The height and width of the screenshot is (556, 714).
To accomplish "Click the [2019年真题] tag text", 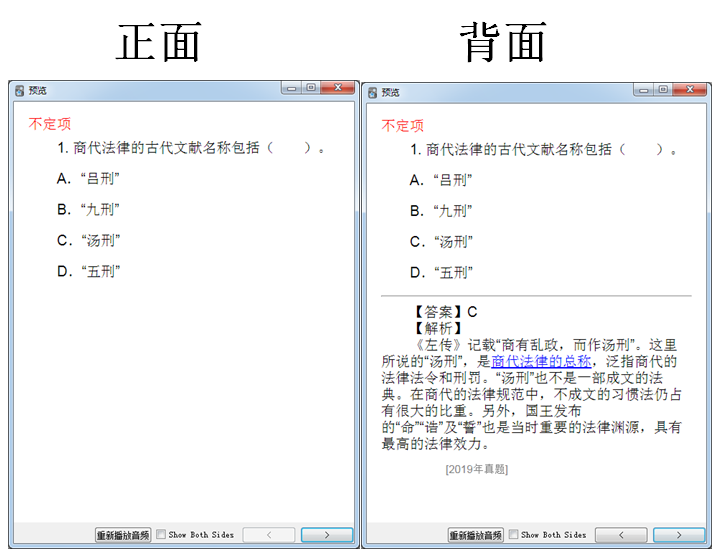I will 476,469.
